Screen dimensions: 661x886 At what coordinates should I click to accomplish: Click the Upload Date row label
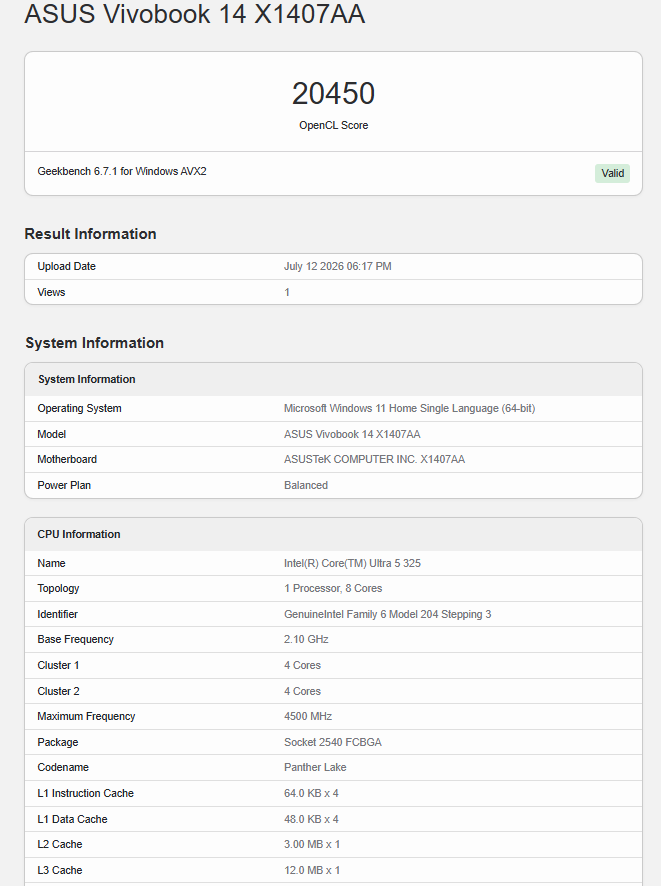point(67,266)
